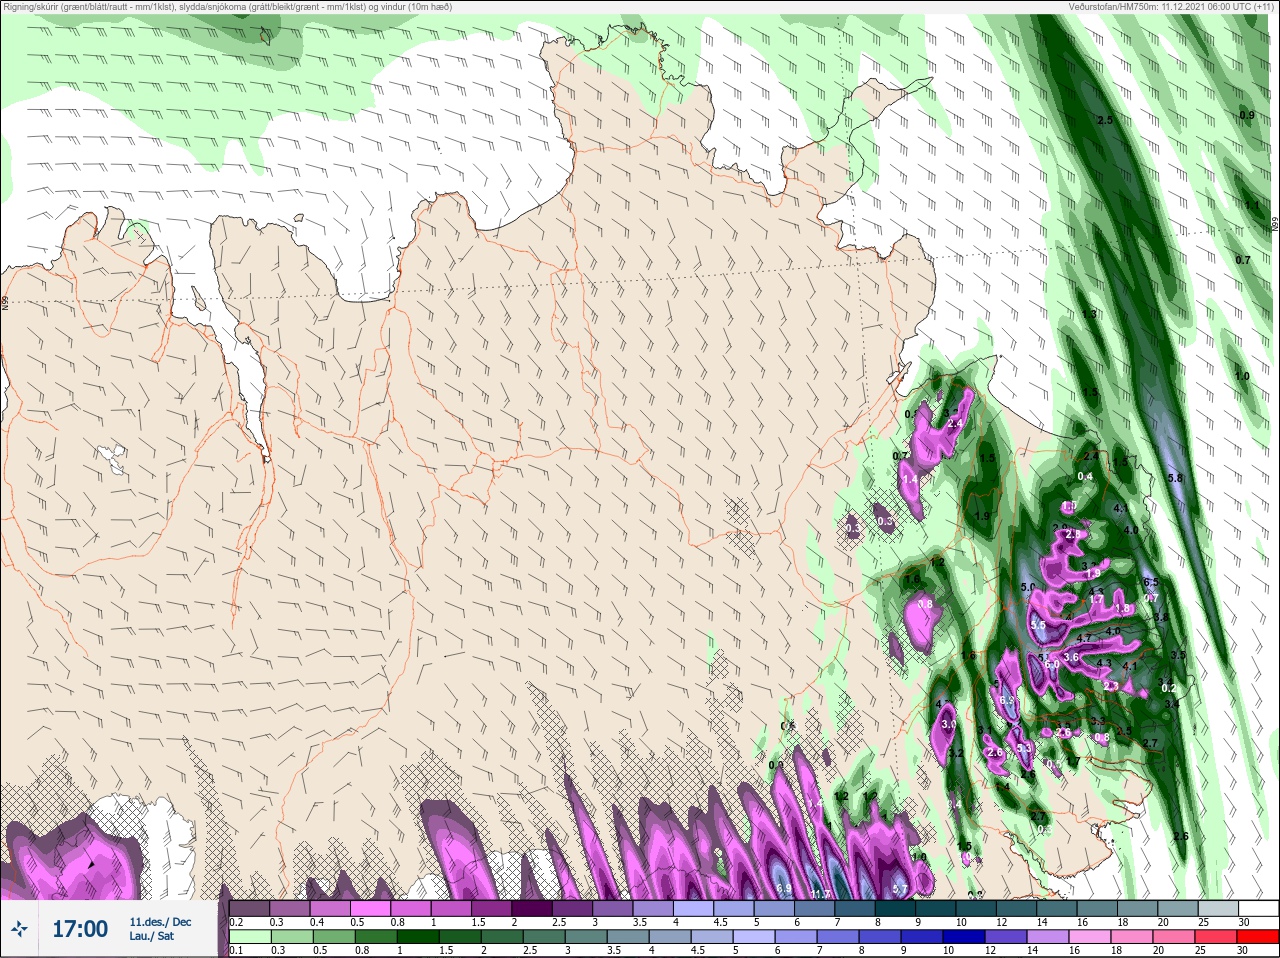This screenshot has height=958, width=1280.
Task: Pick the upper-row legend swatch labeled 0.5
Action: tap(371, 908)
